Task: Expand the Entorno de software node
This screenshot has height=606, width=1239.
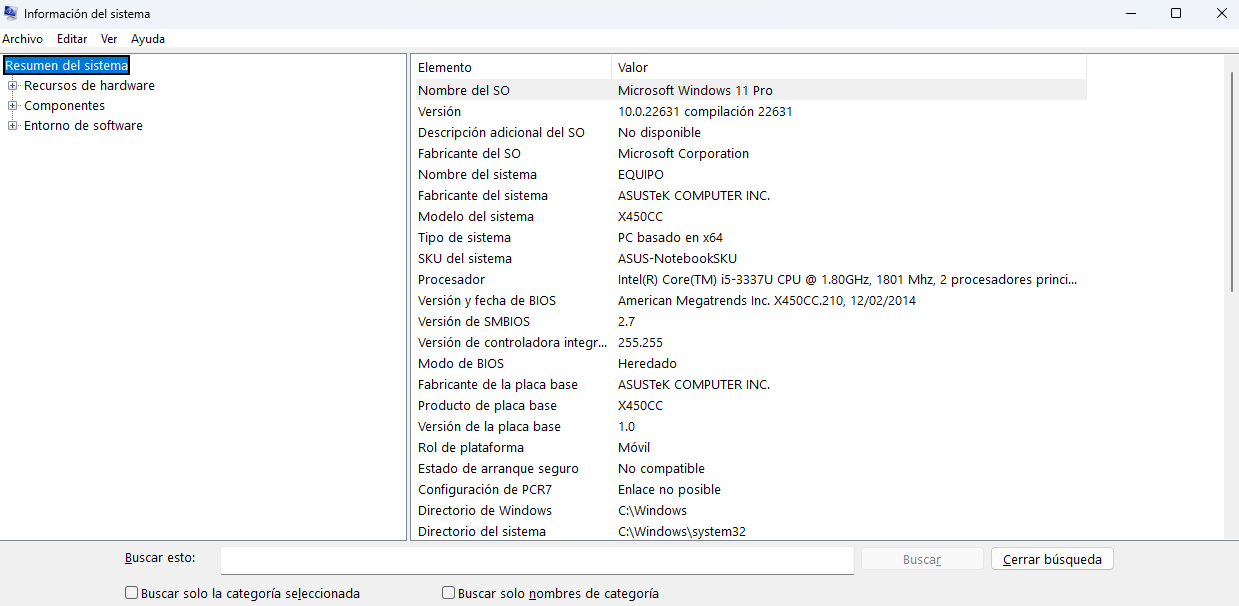Action: [x=13, y=126]
